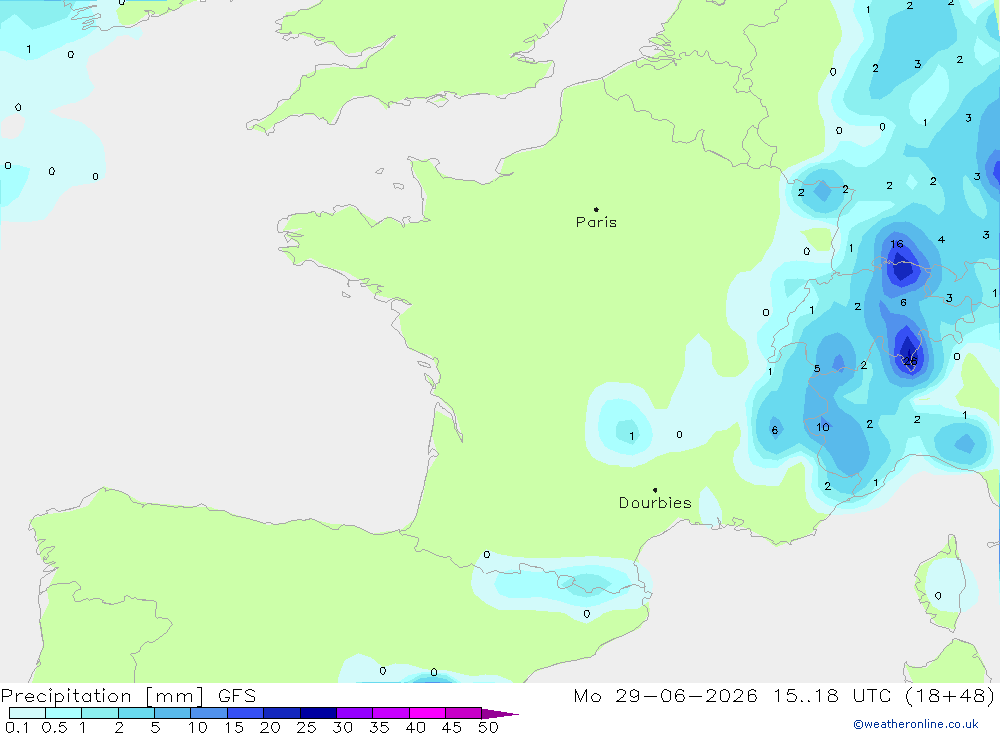
Task: Click the "15..18 UTC" time text
Action: tap(832, 696)
